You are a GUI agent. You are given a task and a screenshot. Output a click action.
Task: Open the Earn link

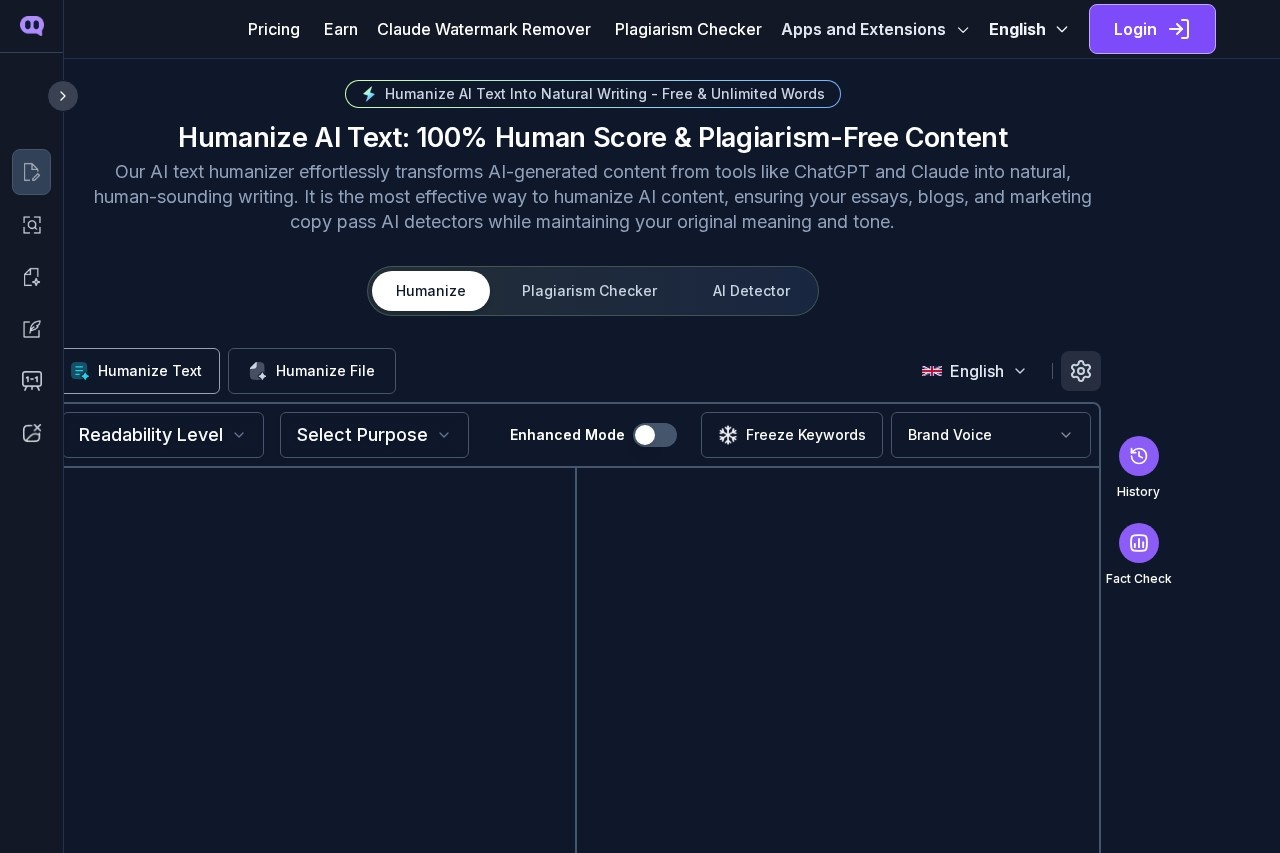(341, 29)
